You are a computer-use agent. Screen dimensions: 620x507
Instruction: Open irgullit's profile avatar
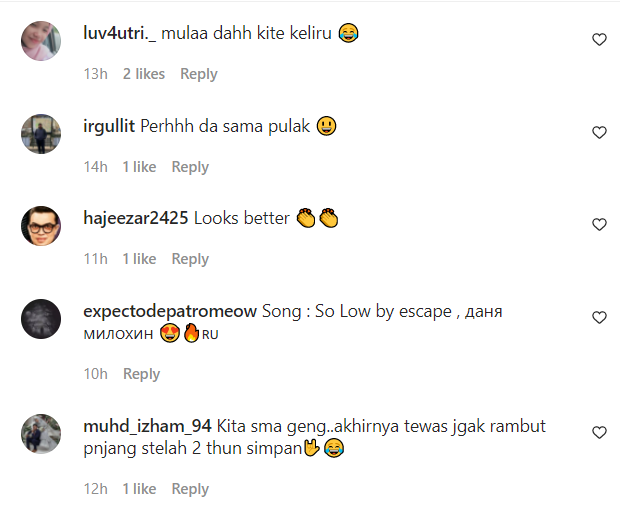41,134
